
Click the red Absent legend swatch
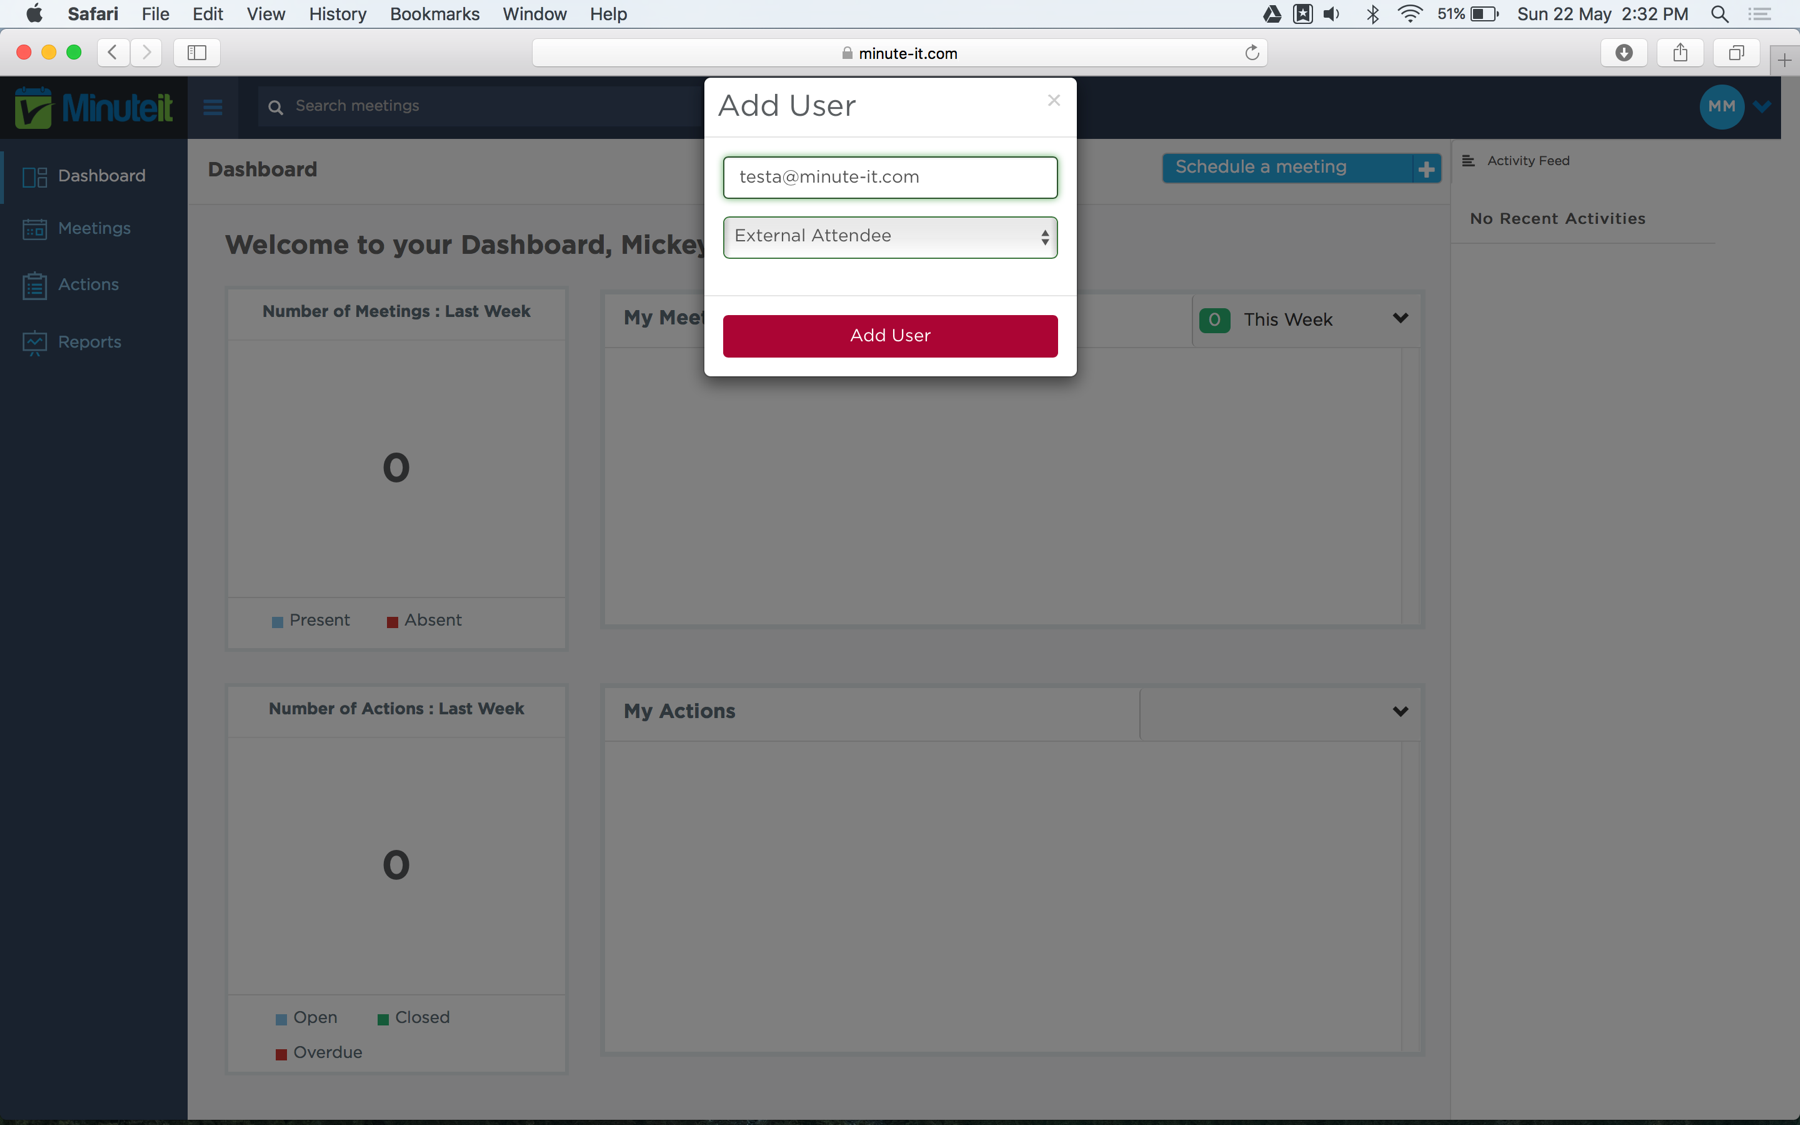point(392,622)
